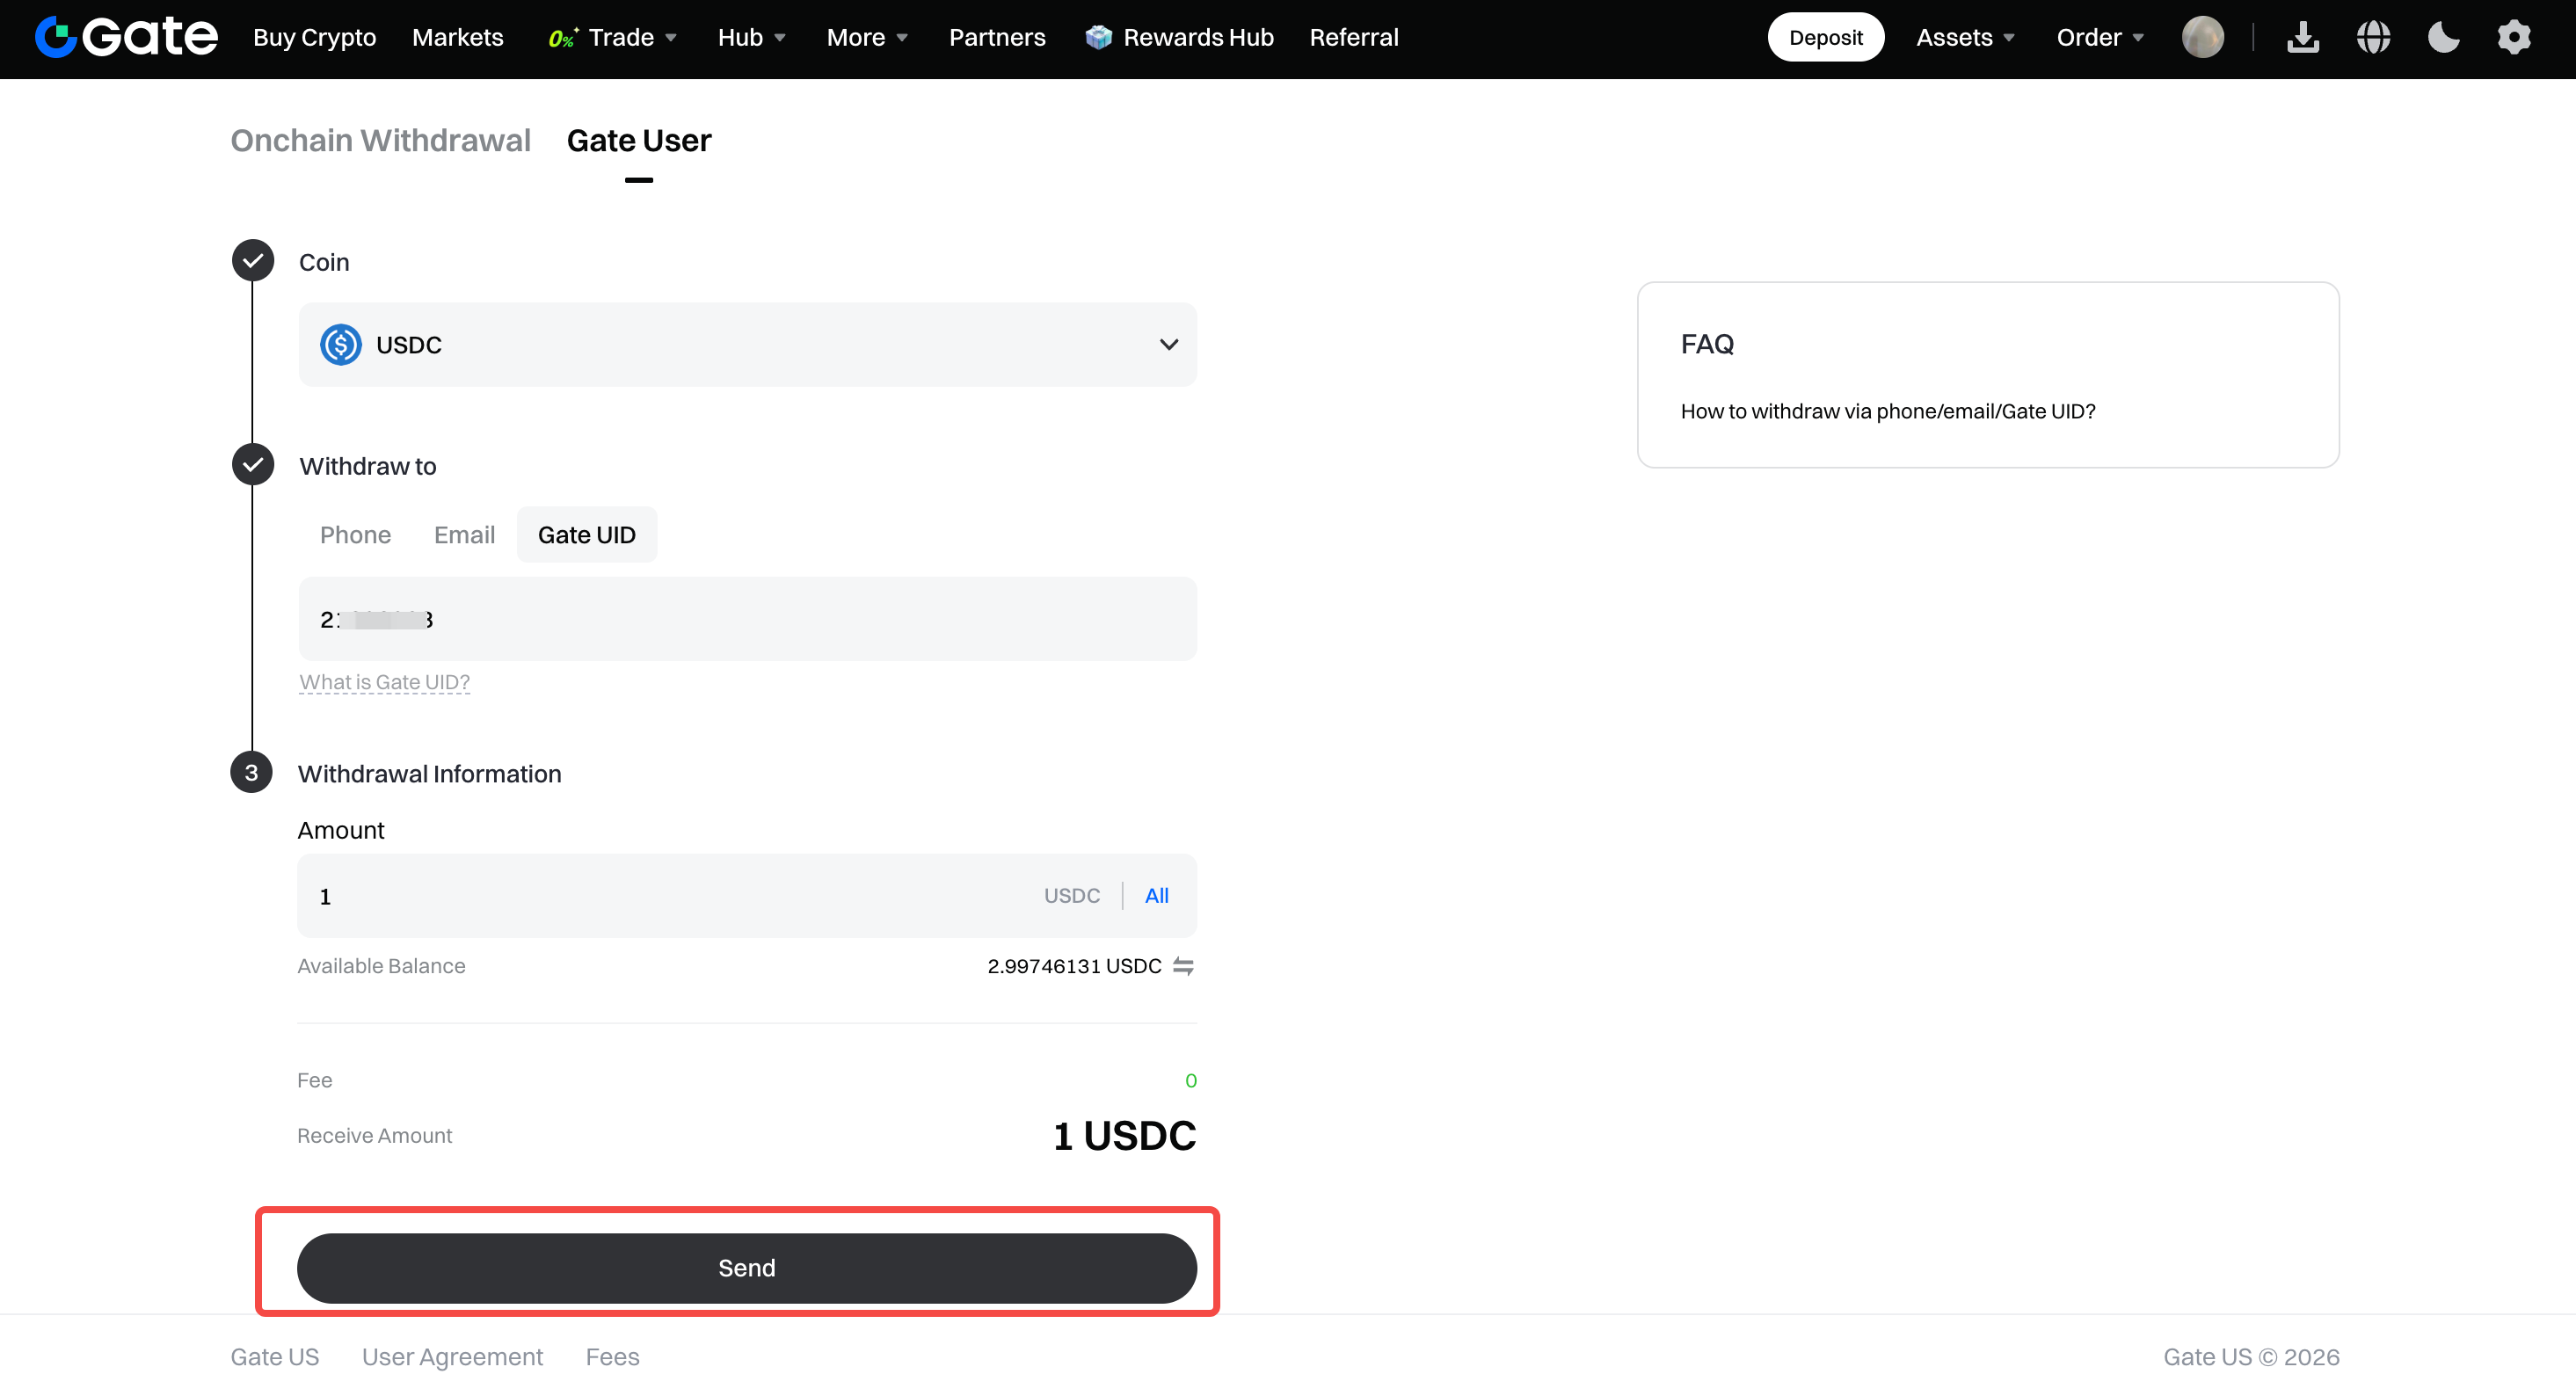Open the Rewards Hub gift icon

[x=1098, y=37]
